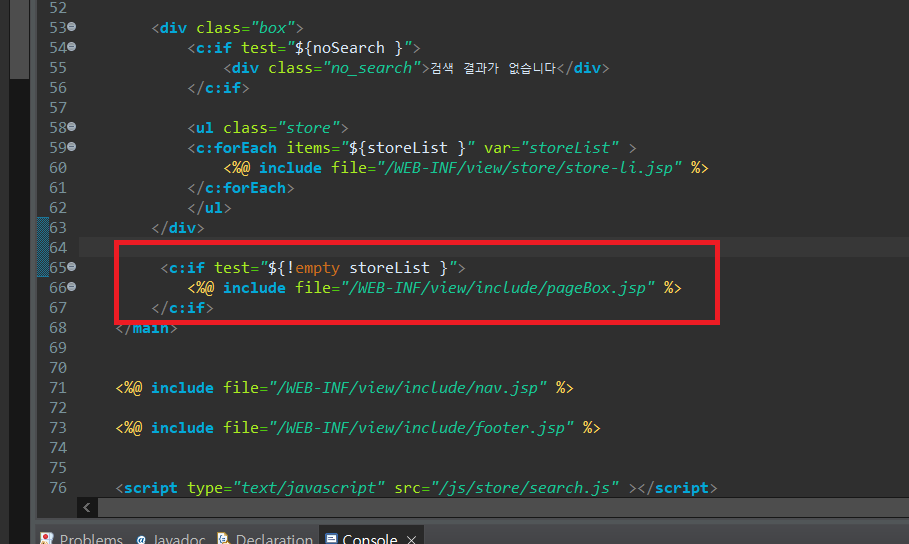Click "text/javascript" type value on line 76
This screenshot has height=544, width=909.
point(308,488)
